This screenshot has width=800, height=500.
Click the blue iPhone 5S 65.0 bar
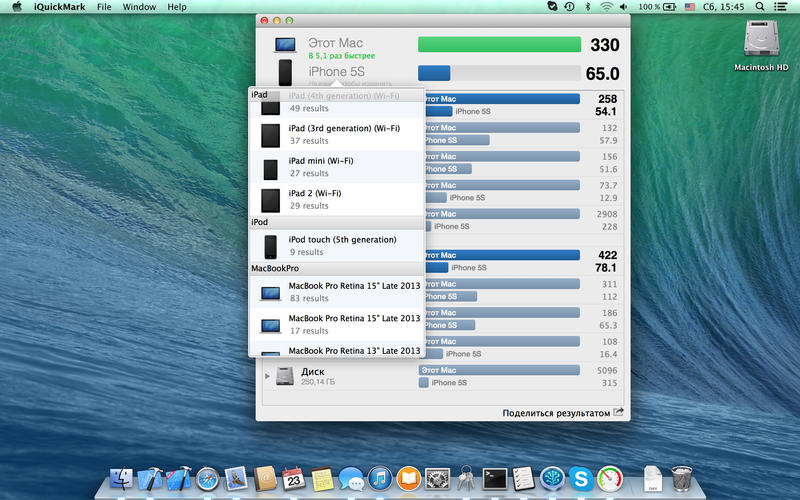(434, 73)
